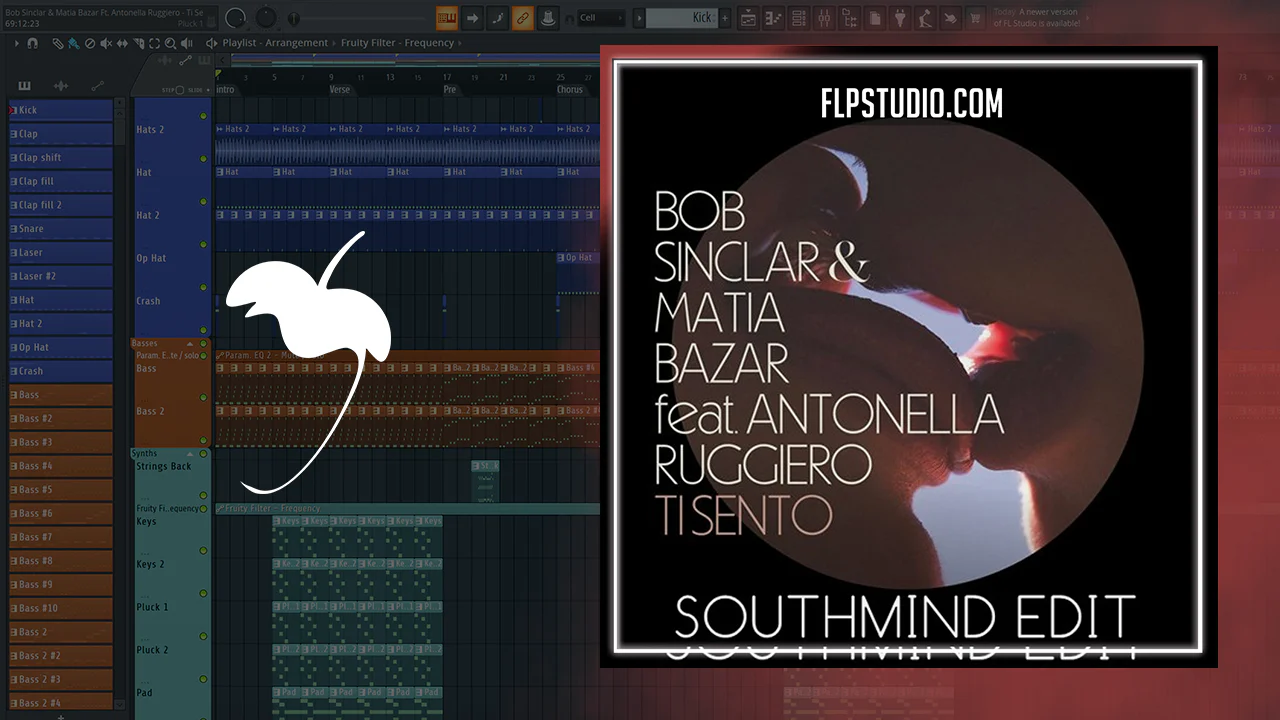This screenshot has width=1280, height=720.
Task: Open the piano roll view icon
Action: 774,17
